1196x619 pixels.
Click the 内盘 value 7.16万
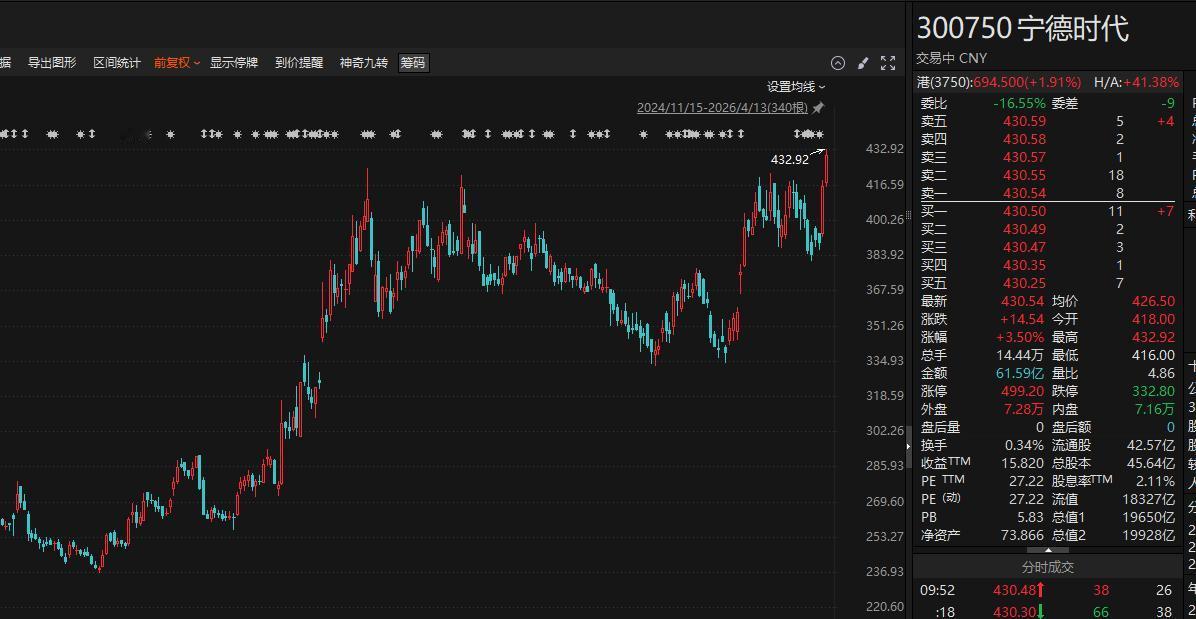(1154, 409)
